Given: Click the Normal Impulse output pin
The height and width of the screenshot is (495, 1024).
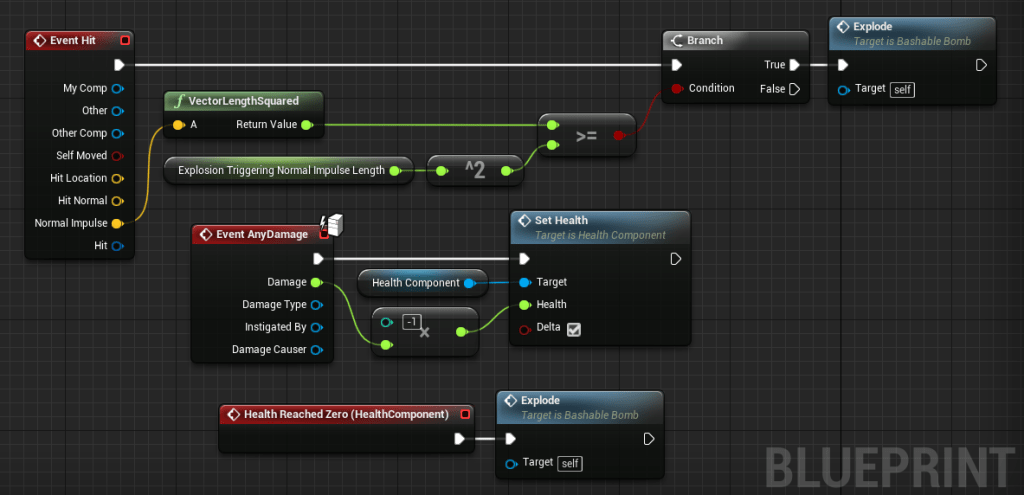Looking at the screenshot, I should coord(117,223).
